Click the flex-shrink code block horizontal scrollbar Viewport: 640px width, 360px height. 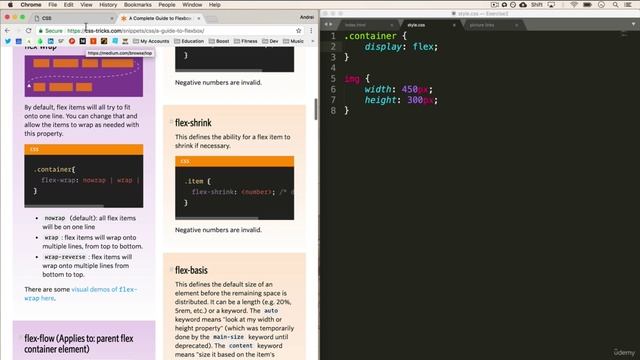[217, 218]
